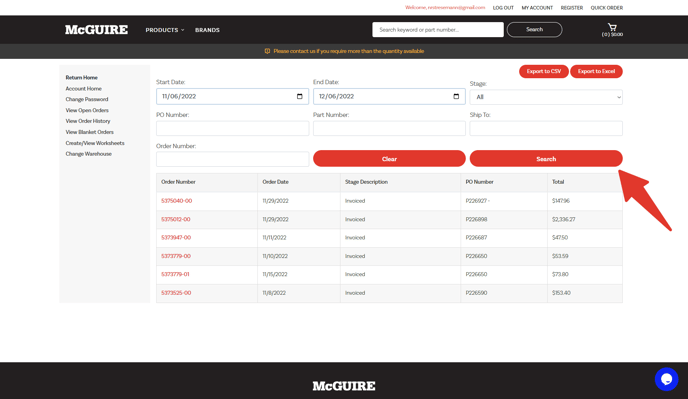Click the McGuire logo in header
Image resolution: width=688 pixels, height=399 pixels.
[97, 30]
